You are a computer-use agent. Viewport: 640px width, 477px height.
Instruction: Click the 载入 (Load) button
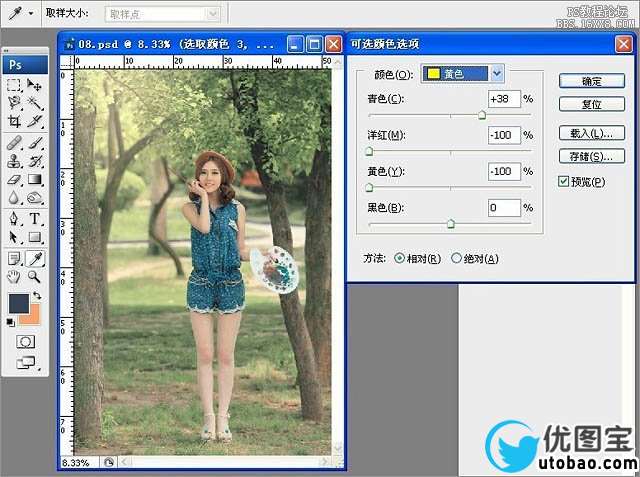[592, 132]
